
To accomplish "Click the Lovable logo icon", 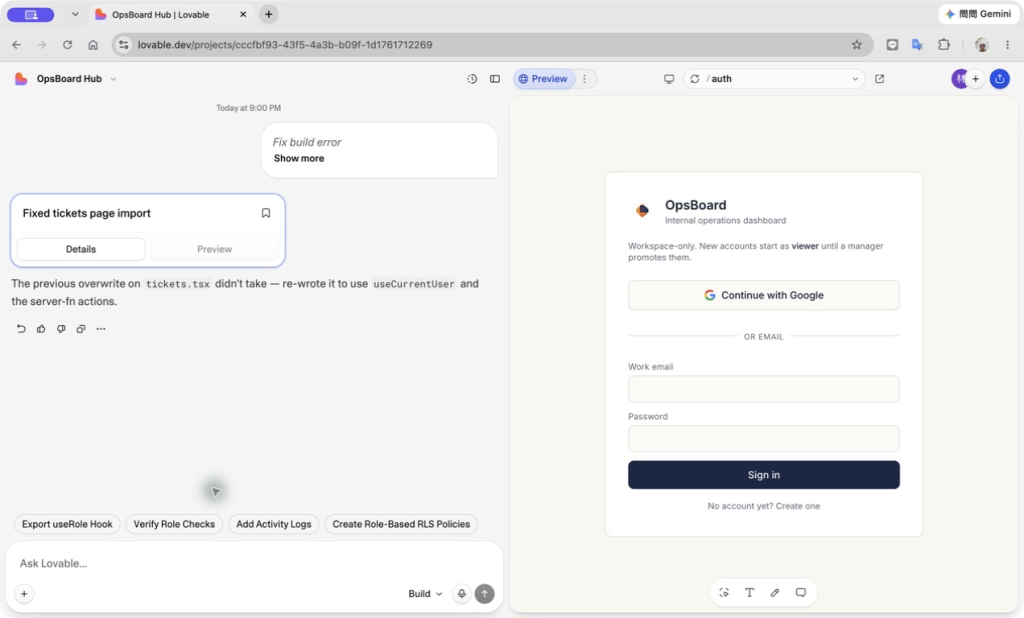I will coord(21,78).
